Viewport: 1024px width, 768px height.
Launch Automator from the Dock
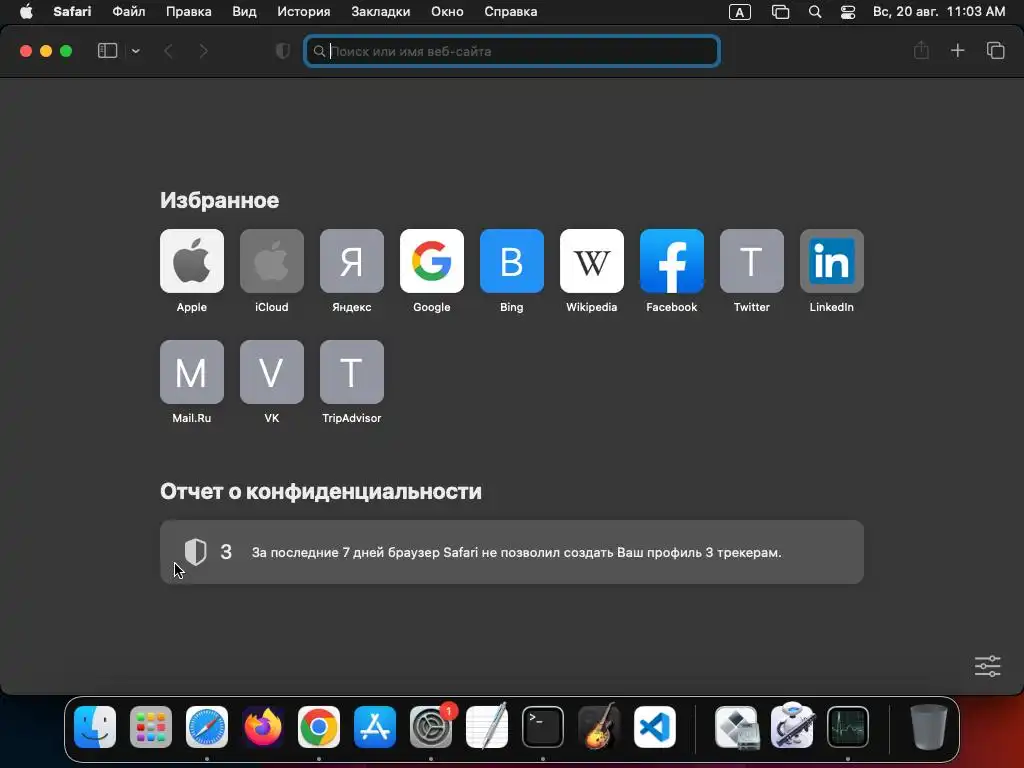tap(792, 726)
